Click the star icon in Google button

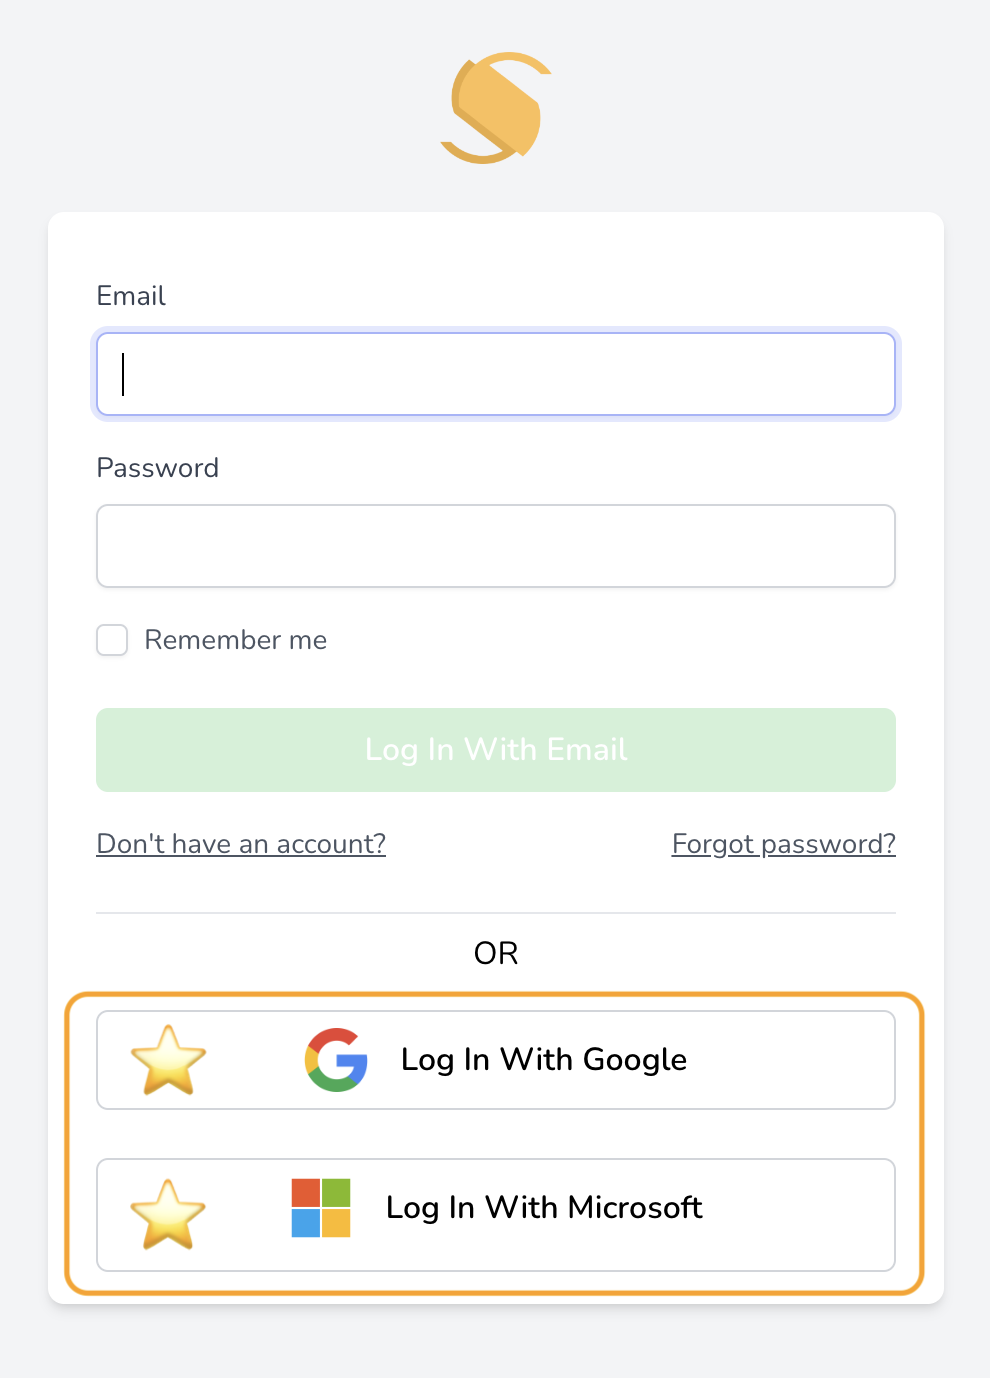(168, 1060)
